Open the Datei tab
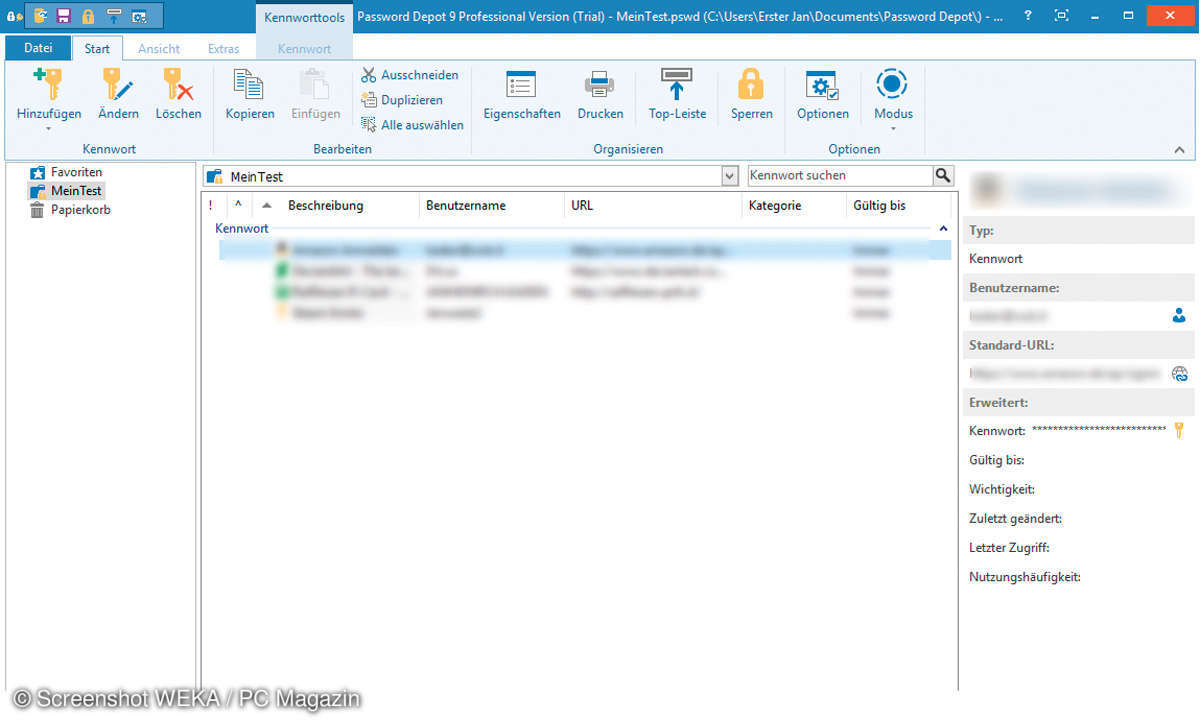1200x720 pixels. click(x=38, y=48)
